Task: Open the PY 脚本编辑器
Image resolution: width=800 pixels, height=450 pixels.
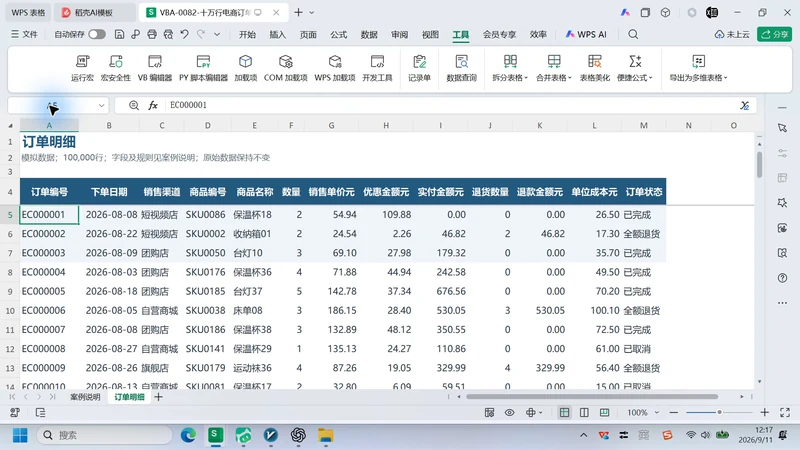Action: [203, 68]
